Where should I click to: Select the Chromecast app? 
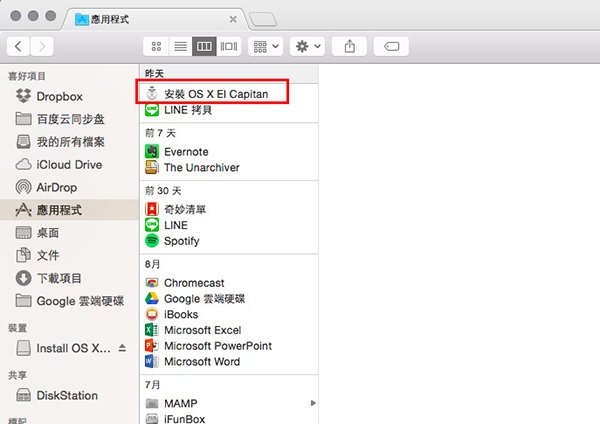(185, 283)
